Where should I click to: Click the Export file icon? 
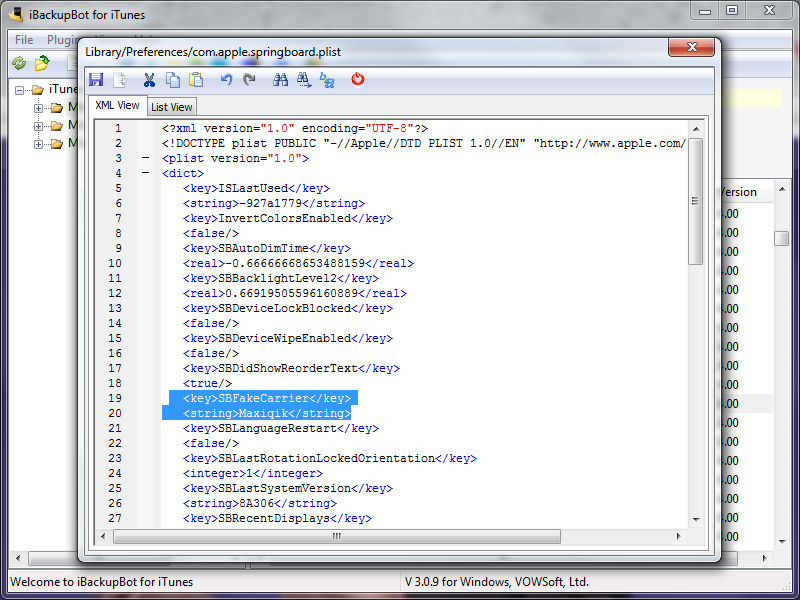click(x=120, y=80)
